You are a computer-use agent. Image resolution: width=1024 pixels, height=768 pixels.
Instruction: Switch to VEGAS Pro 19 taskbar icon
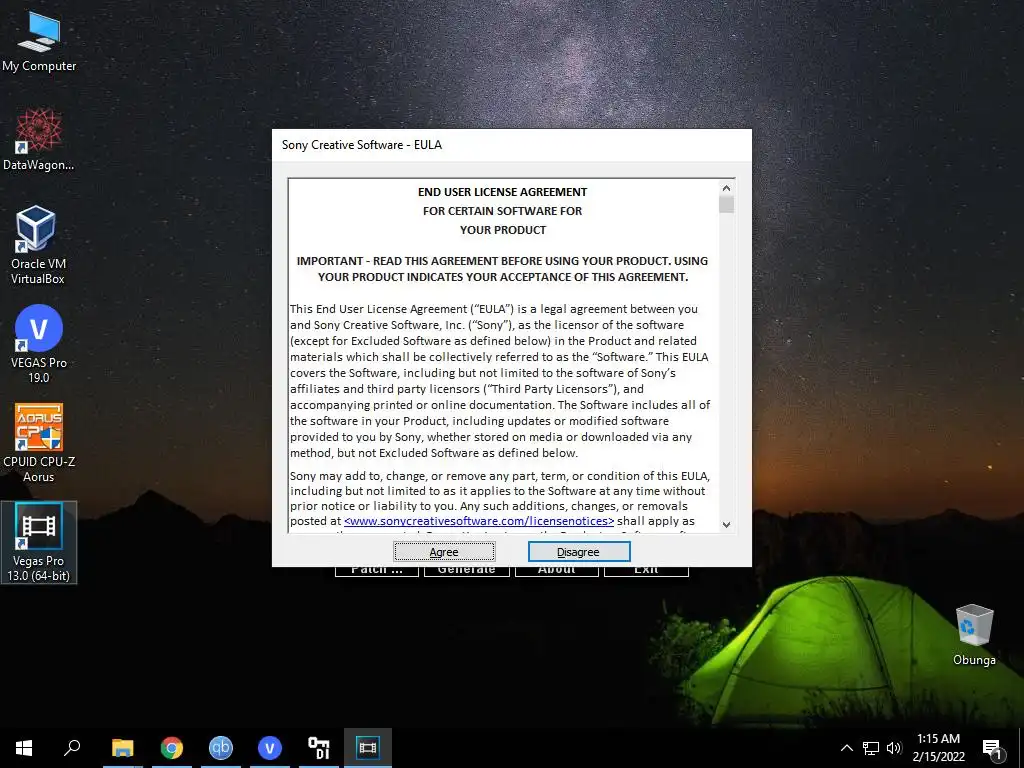[x=270, y=748]
